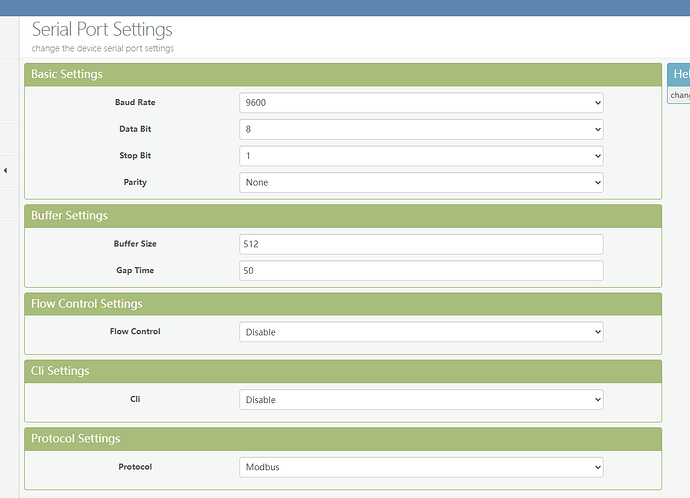Screen dimensions: 690x498
Task: Click the Help panel description text
Action: tap(680, 96)
